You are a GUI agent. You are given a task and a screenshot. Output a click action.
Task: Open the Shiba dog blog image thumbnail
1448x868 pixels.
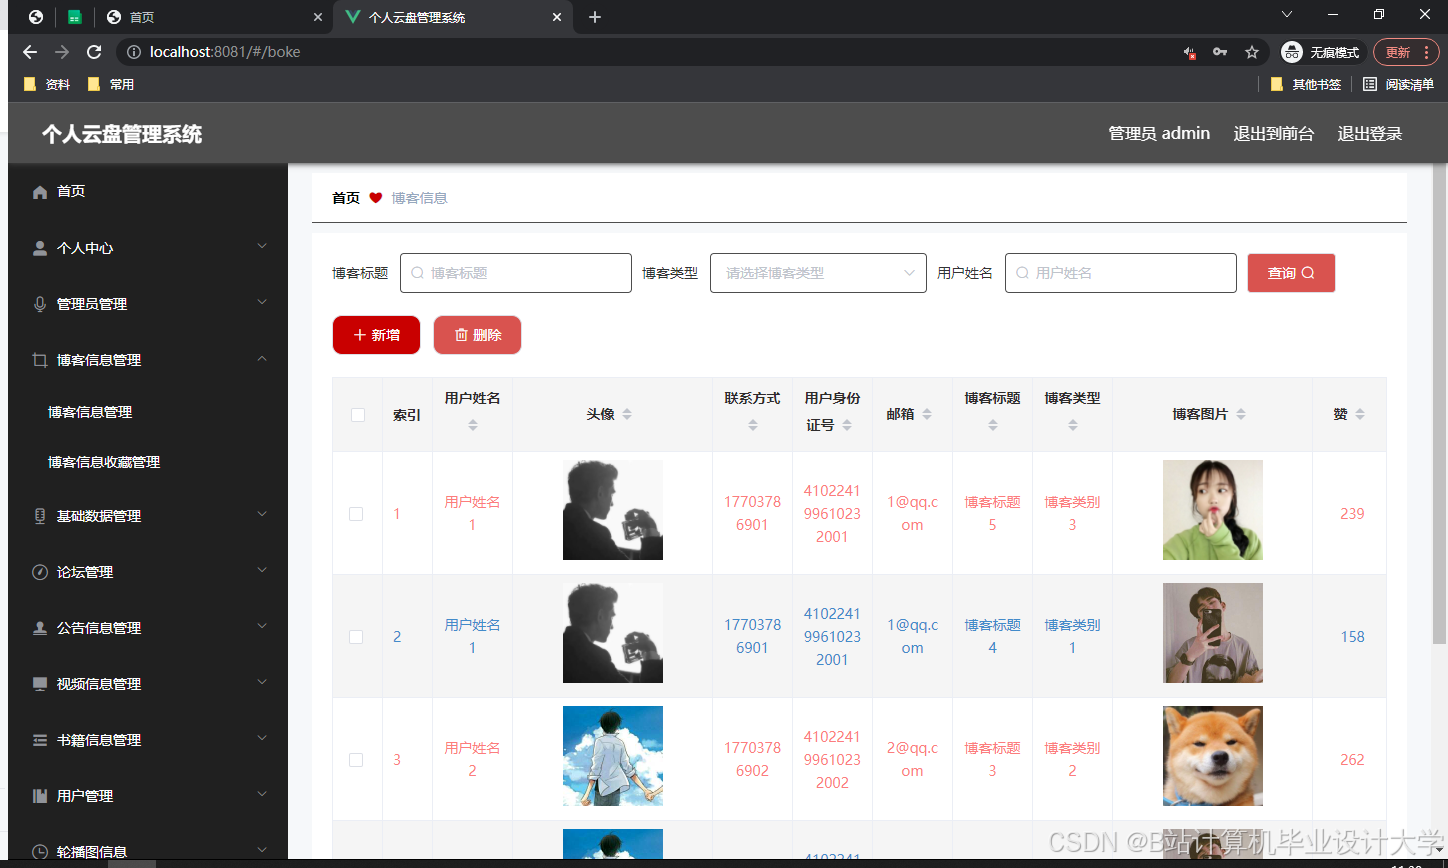(1213, 756)
